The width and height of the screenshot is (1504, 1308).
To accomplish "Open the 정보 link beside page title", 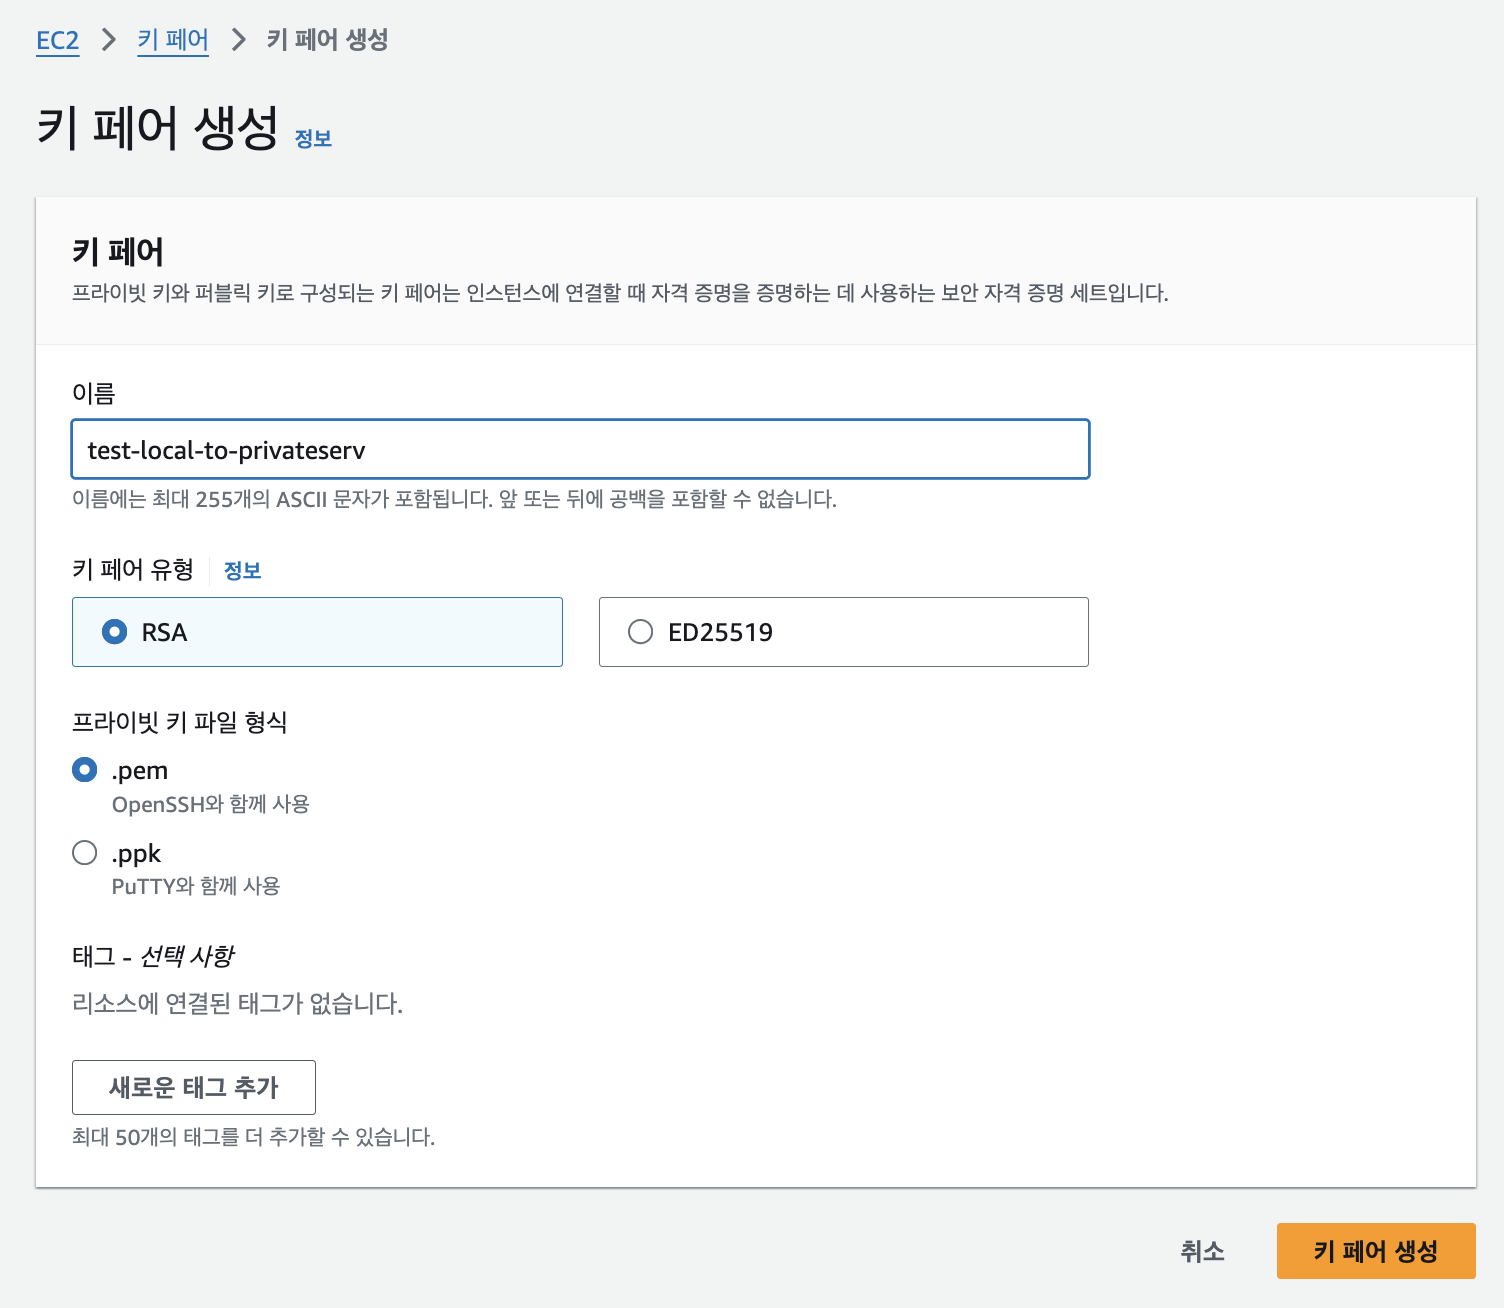I will (313, 139).
